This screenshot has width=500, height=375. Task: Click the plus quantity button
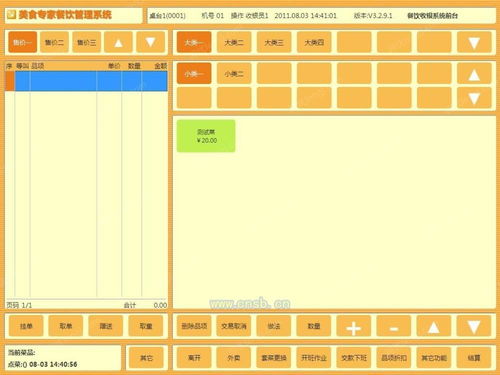point(354,326)
